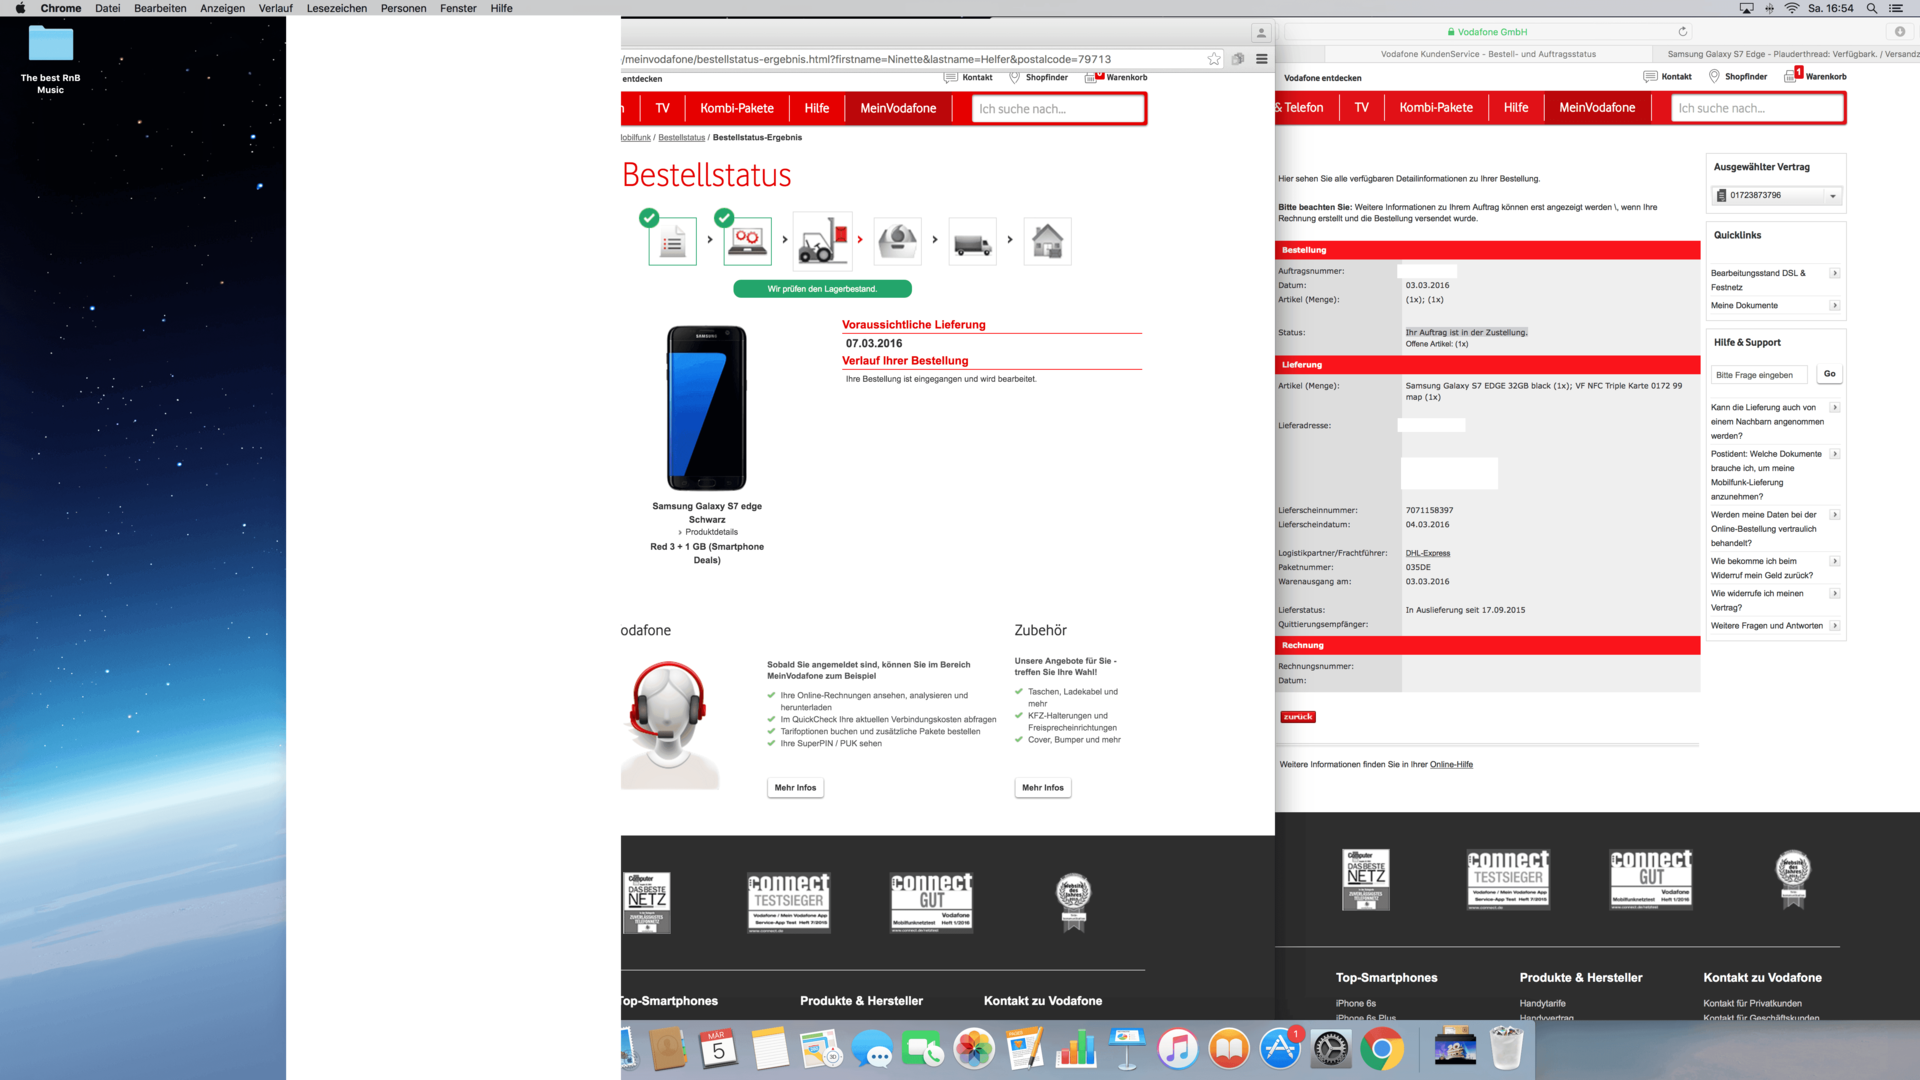The image size is (1920, 1080).
Task: Click the delivery truck step icon
Action: click(972, 241)
